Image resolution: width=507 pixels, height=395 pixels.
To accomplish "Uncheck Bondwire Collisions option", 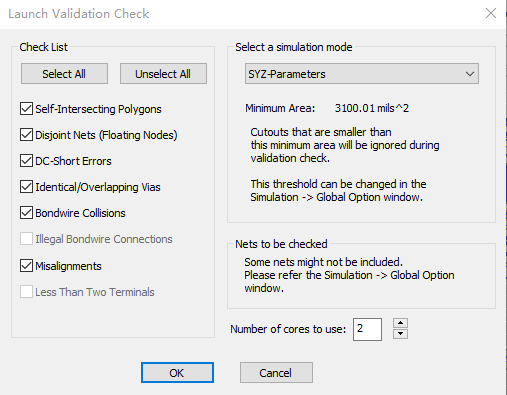I will pos(26,213).
